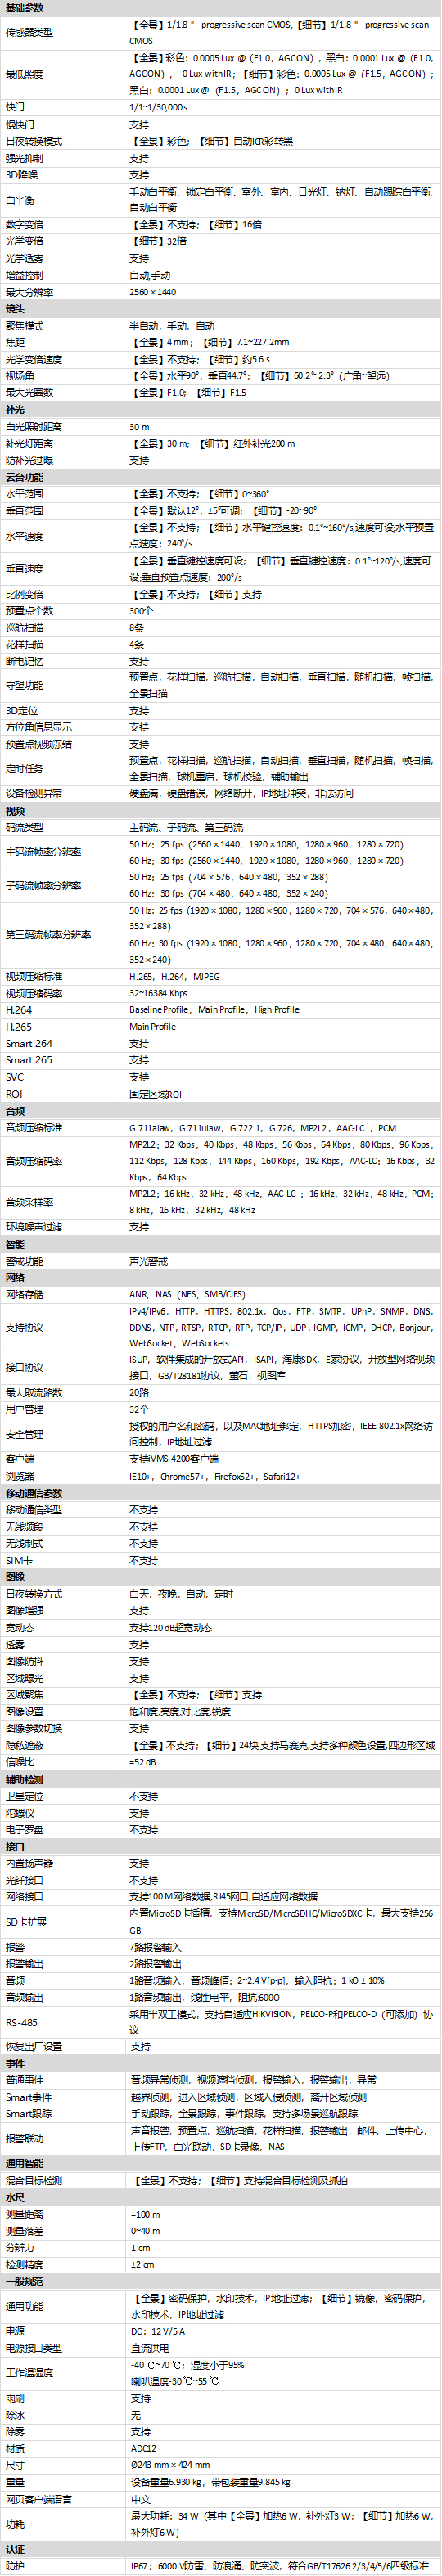The height and width of the screenshot is (2576, 442).
Task: Click the '网络接口' row label
Action: pyautogui.click(x=25, y=1897)
